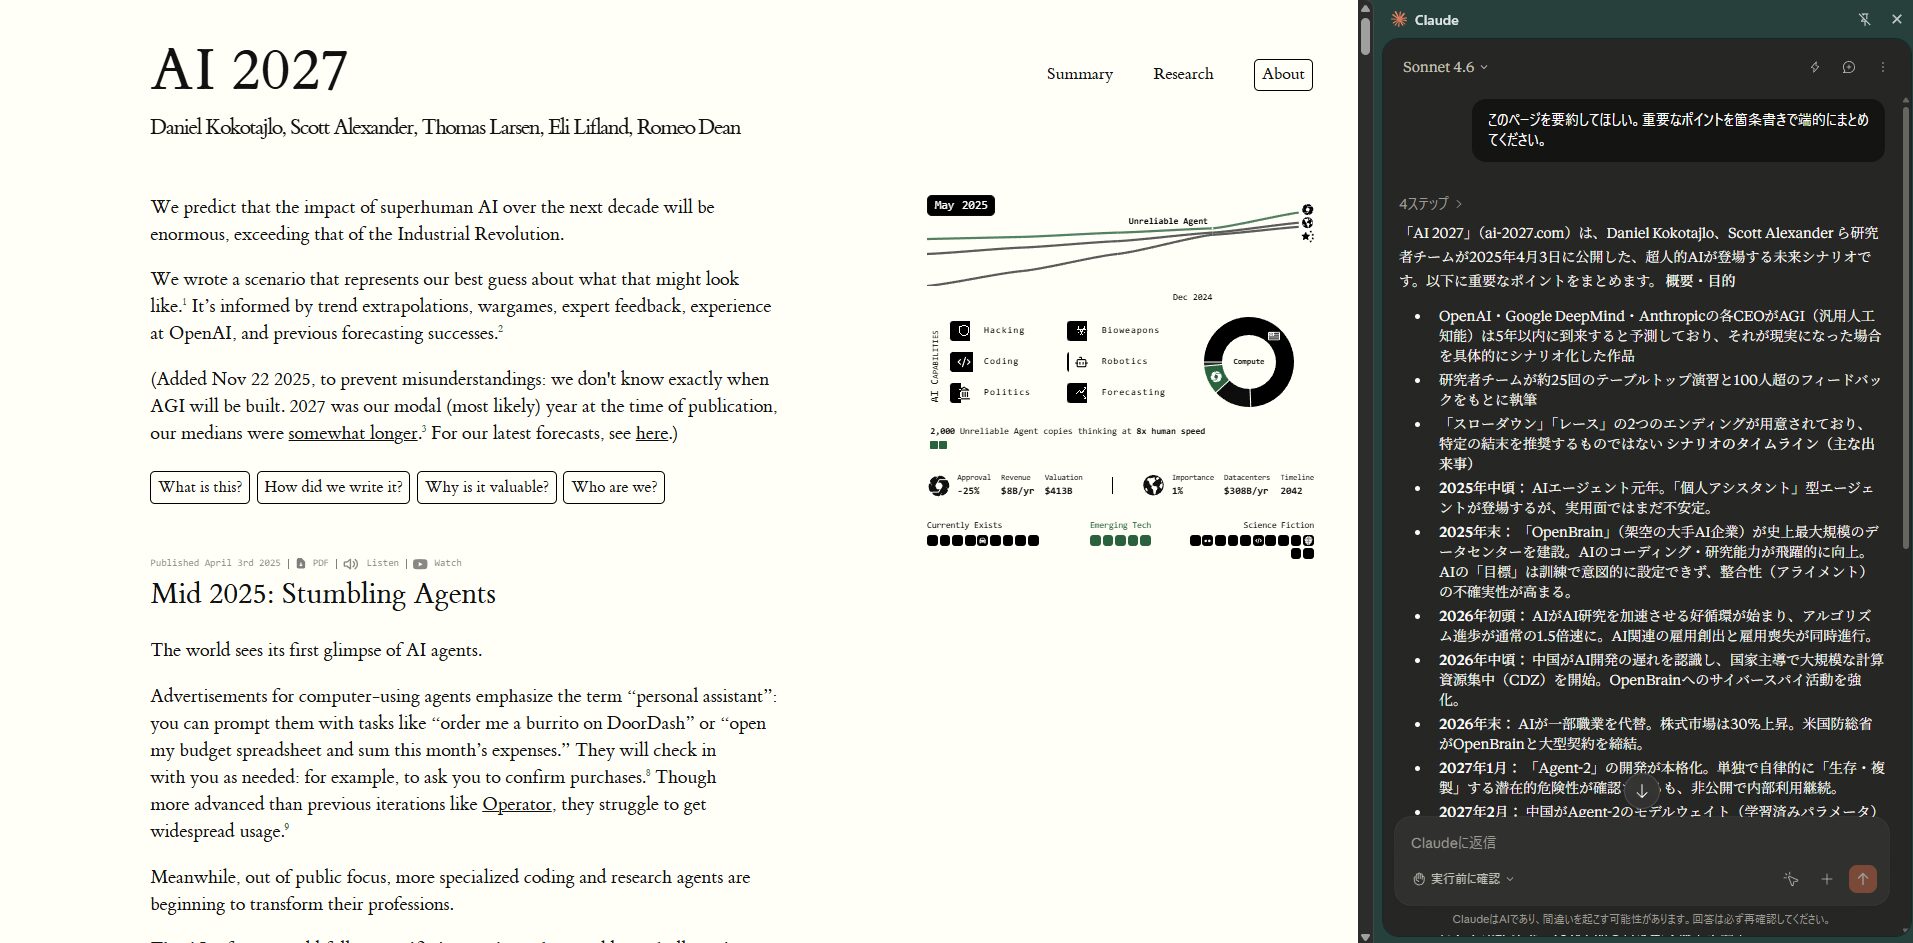
Task: Click the About button in the header
Action: click(x=1282, y=74)
